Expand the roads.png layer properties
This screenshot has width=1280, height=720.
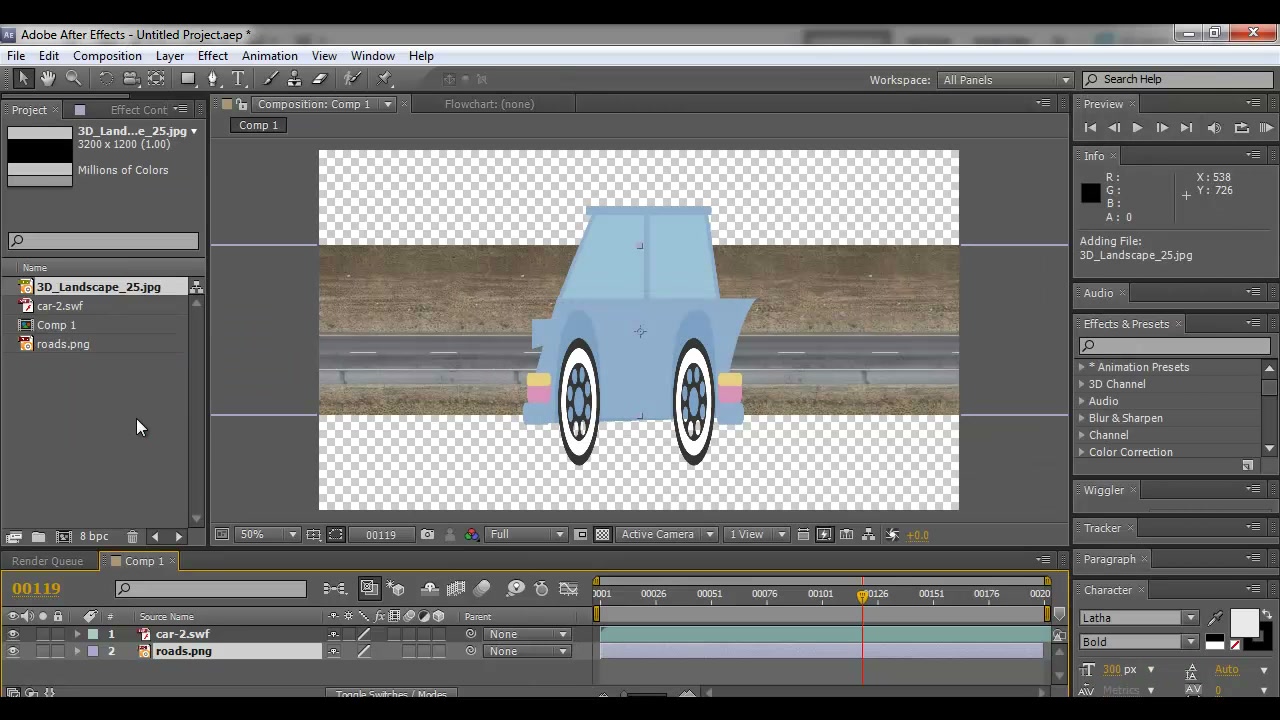coord(77,651)
